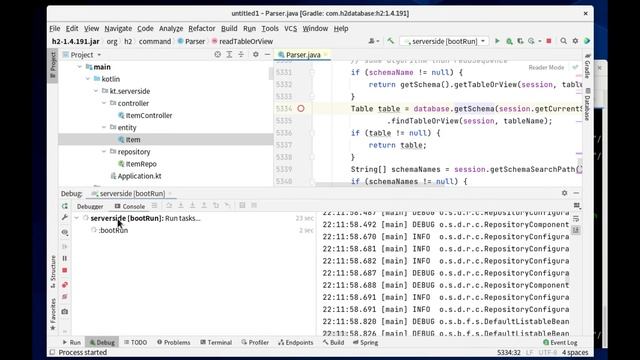
Task: Click the Profiler run icon in toolbar
Action: click(531, 41)
